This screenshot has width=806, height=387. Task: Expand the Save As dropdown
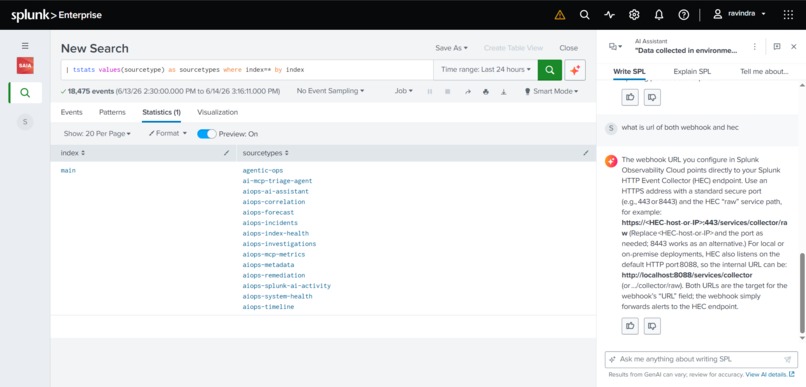tap(451, 48)
